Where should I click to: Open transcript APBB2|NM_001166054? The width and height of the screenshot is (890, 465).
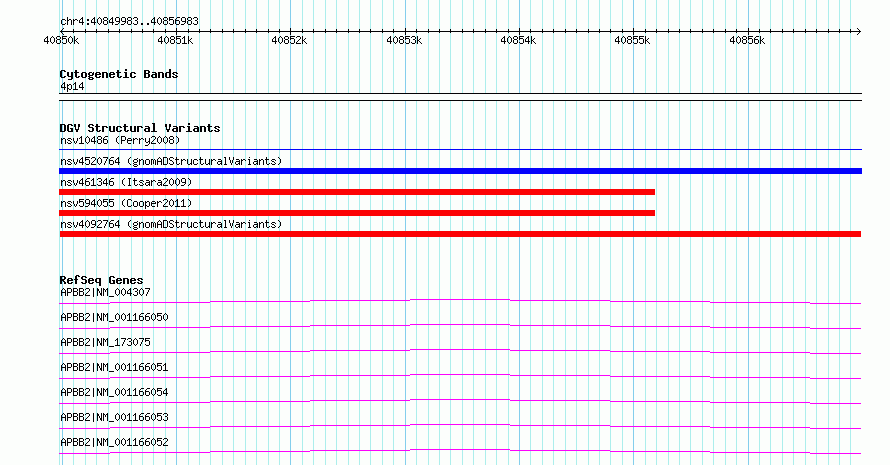click(114, 392)
